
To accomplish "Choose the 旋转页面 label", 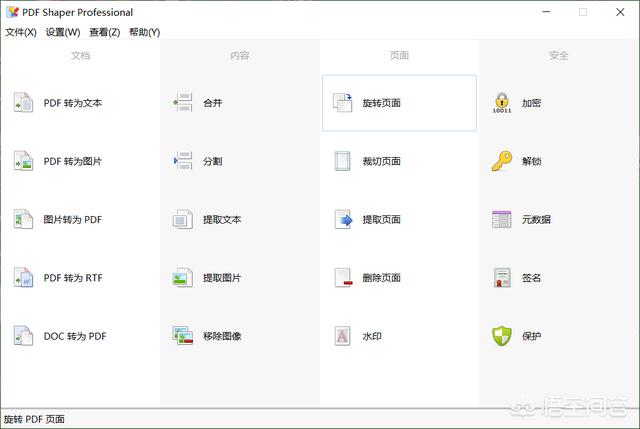I will (x=382, y=103).
